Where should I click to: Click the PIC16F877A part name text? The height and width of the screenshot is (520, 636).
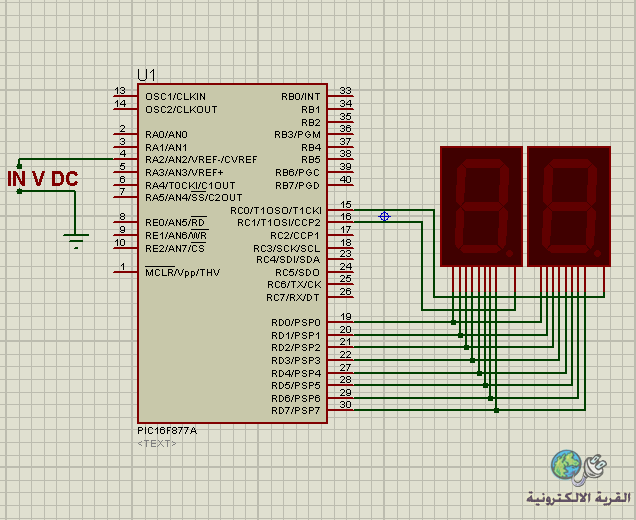[x=167, y=431]
